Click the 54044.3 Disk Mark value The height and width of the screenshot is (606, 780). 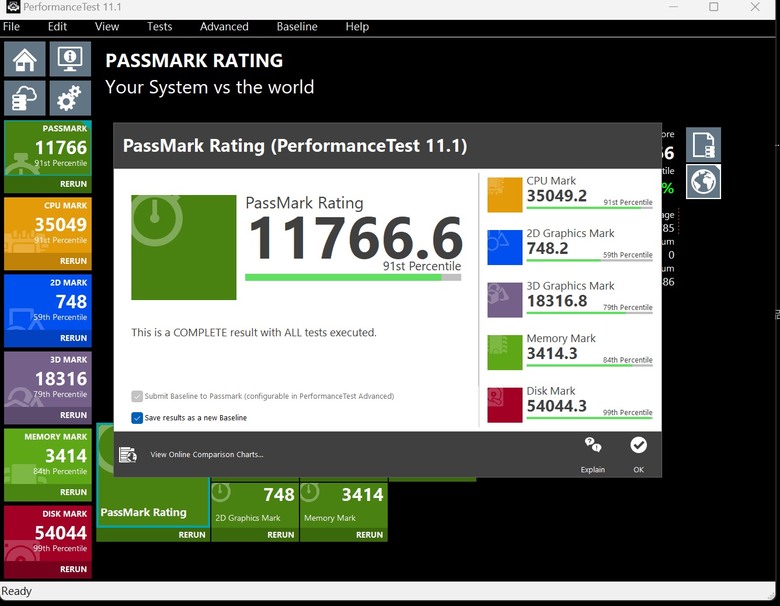557,406
